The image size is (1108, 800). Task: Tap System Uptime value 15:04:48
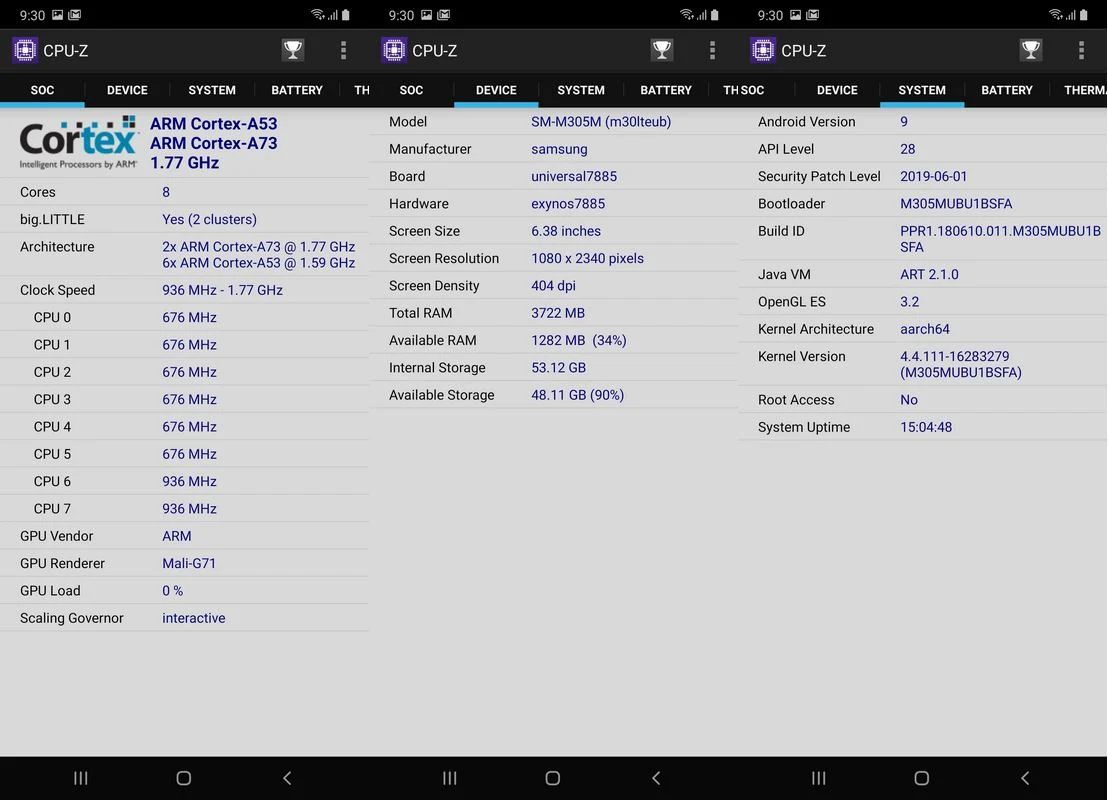click(x=926, y=427)
